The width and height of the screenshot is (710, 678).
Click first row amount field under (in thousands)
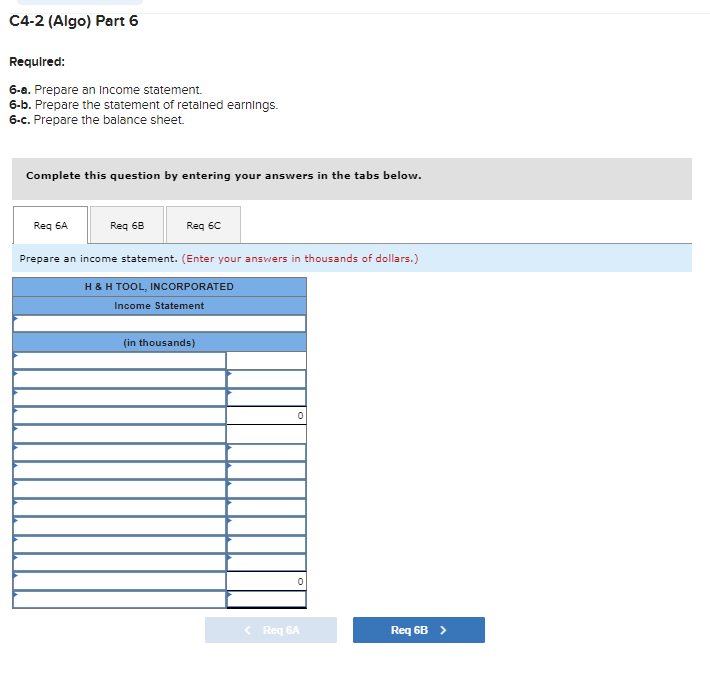(x=266, y=361)
